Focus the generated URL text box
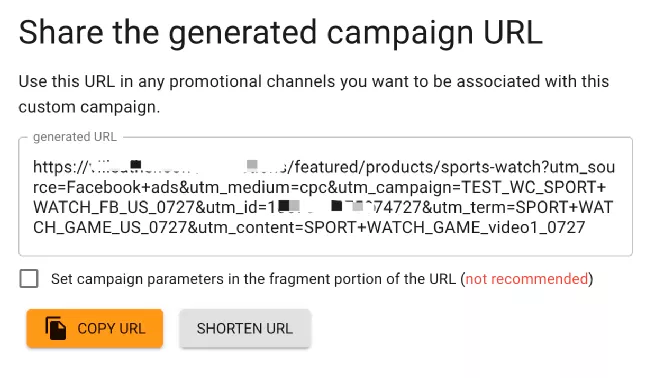Viewport: 647px width, 378px height. point(325,196)
